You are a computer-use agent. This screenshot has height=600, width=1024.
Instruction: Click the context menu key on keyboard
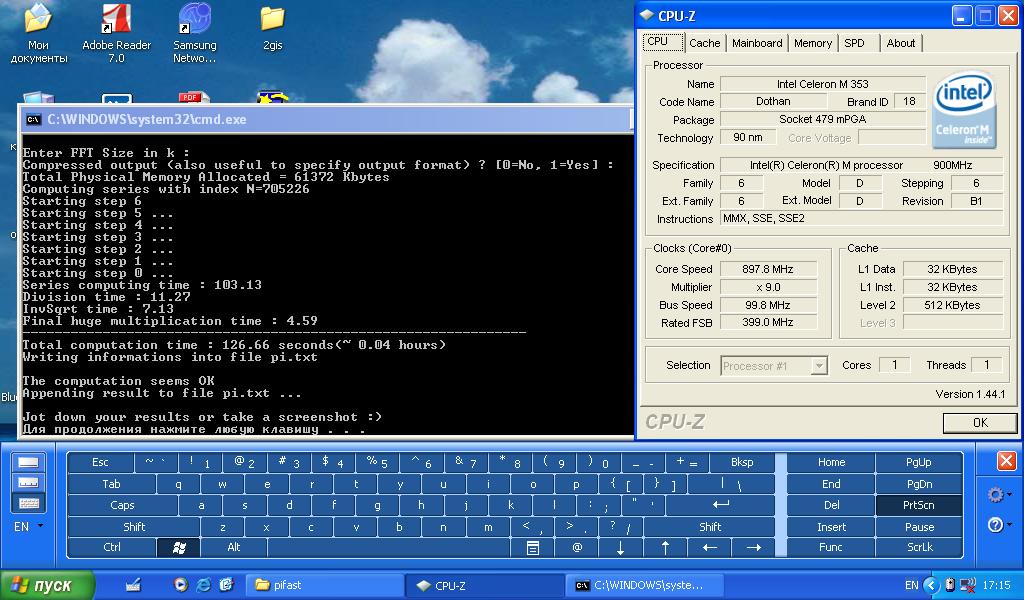[x=532, y=548]
